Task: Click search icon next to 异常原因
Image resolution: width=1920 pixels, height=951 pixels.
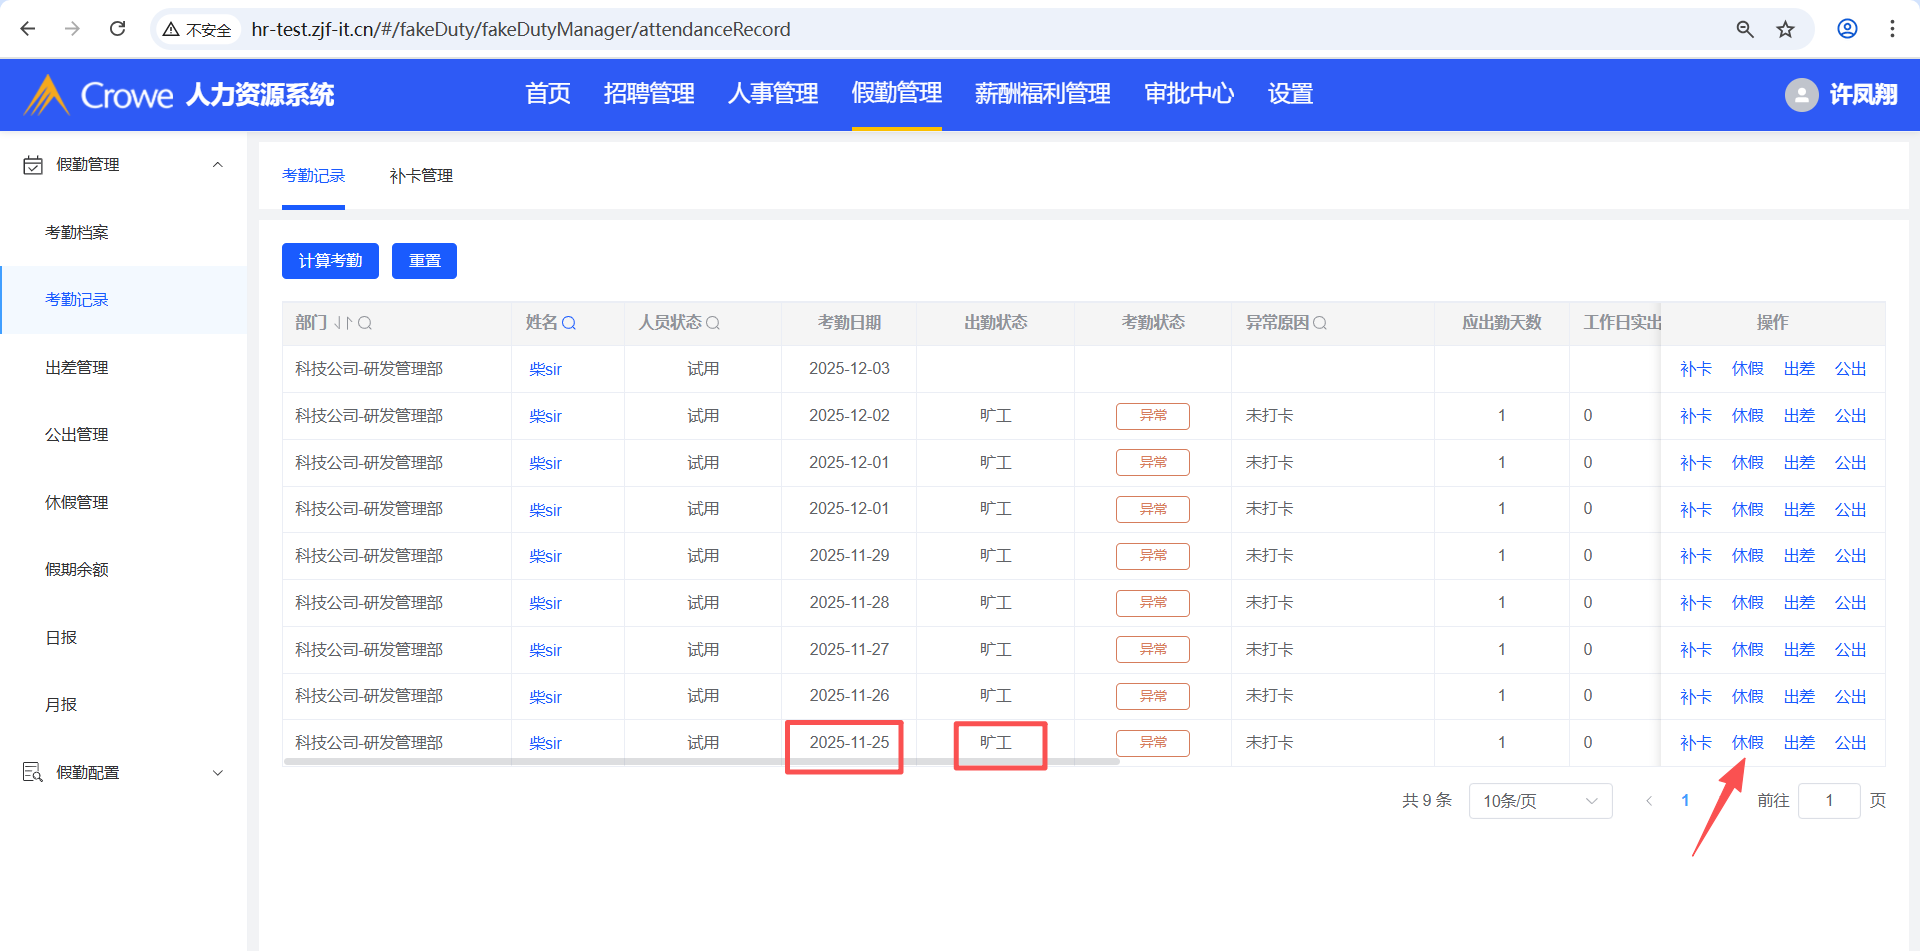Action: point(1320,323)
